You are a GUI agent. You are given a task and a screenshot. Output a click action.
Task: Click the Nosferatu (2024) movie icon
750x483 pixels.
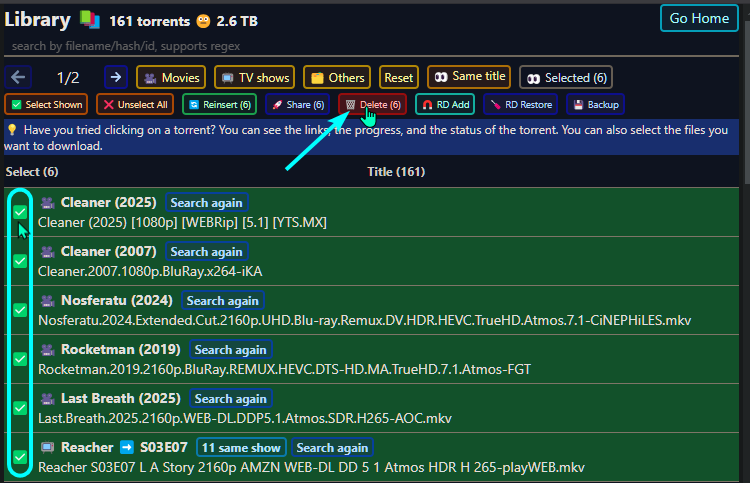[47, 301]
